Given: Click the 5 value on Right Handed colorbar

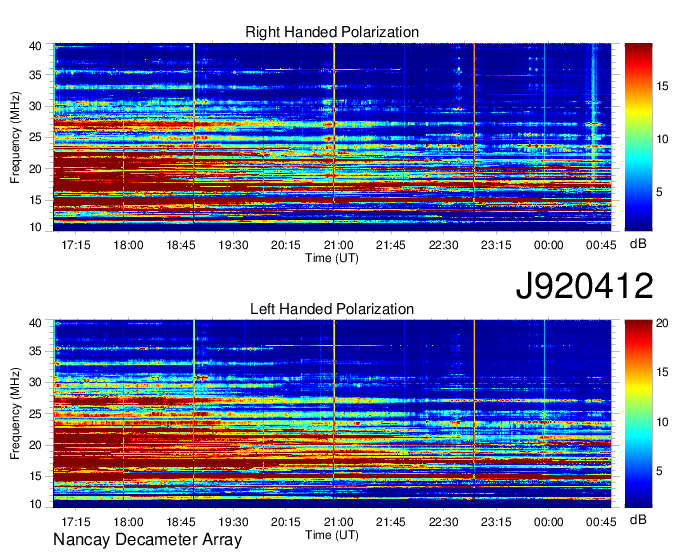Looking at the screenshot, I should (x=659, y=192).
